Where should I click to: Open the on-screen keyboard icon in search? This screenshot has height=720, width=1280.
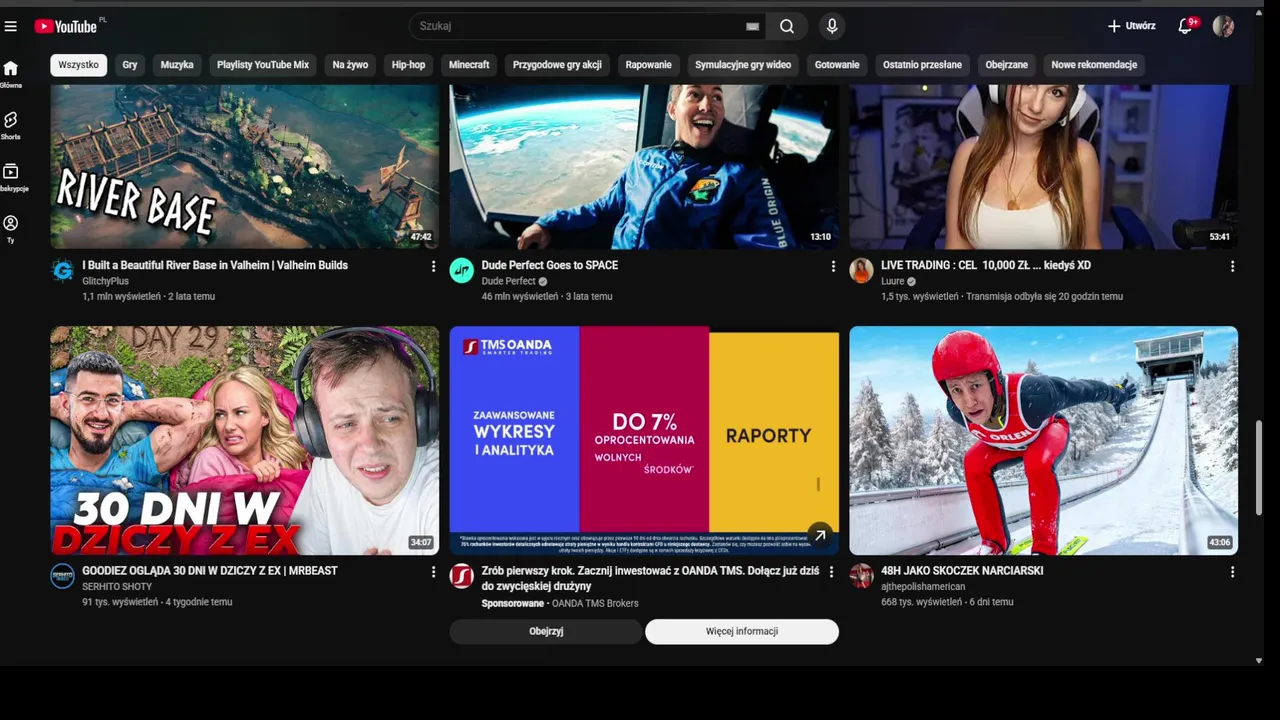click(x=752, y=27)
